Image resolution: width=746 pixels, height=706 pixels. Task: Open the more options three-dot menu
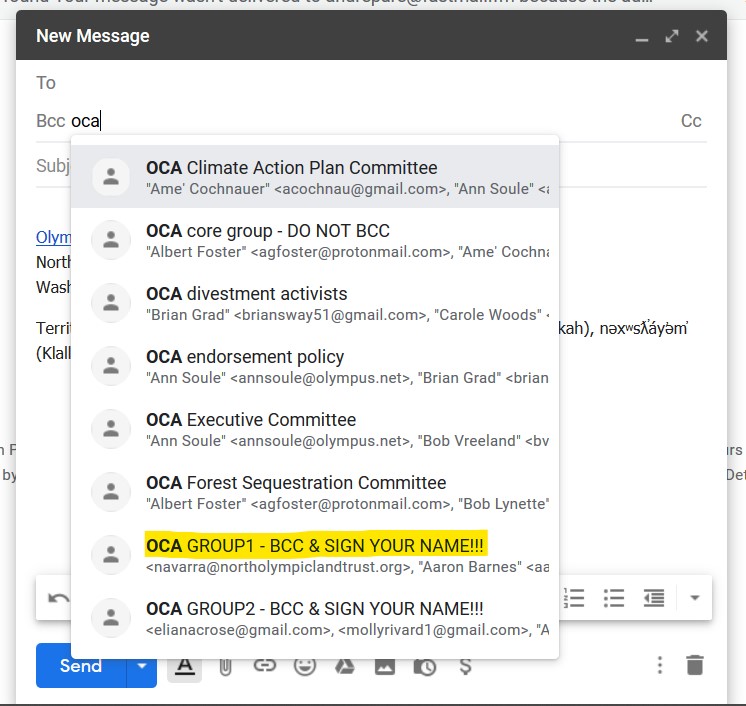pyautogui.click(x=659, y=666)
